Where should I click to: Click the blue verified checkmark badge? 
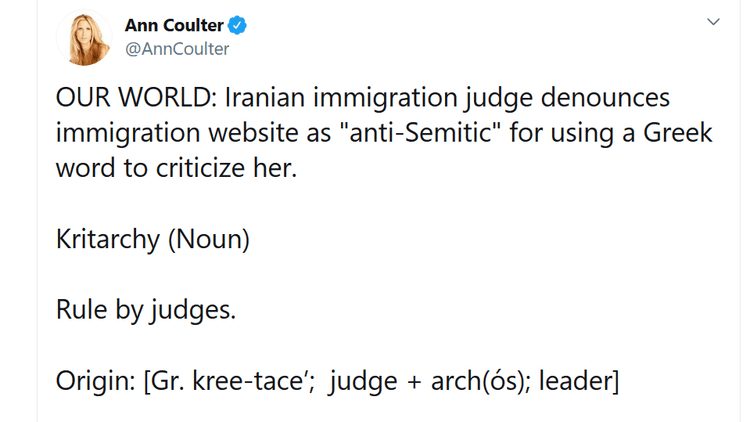tap(237, 25)
